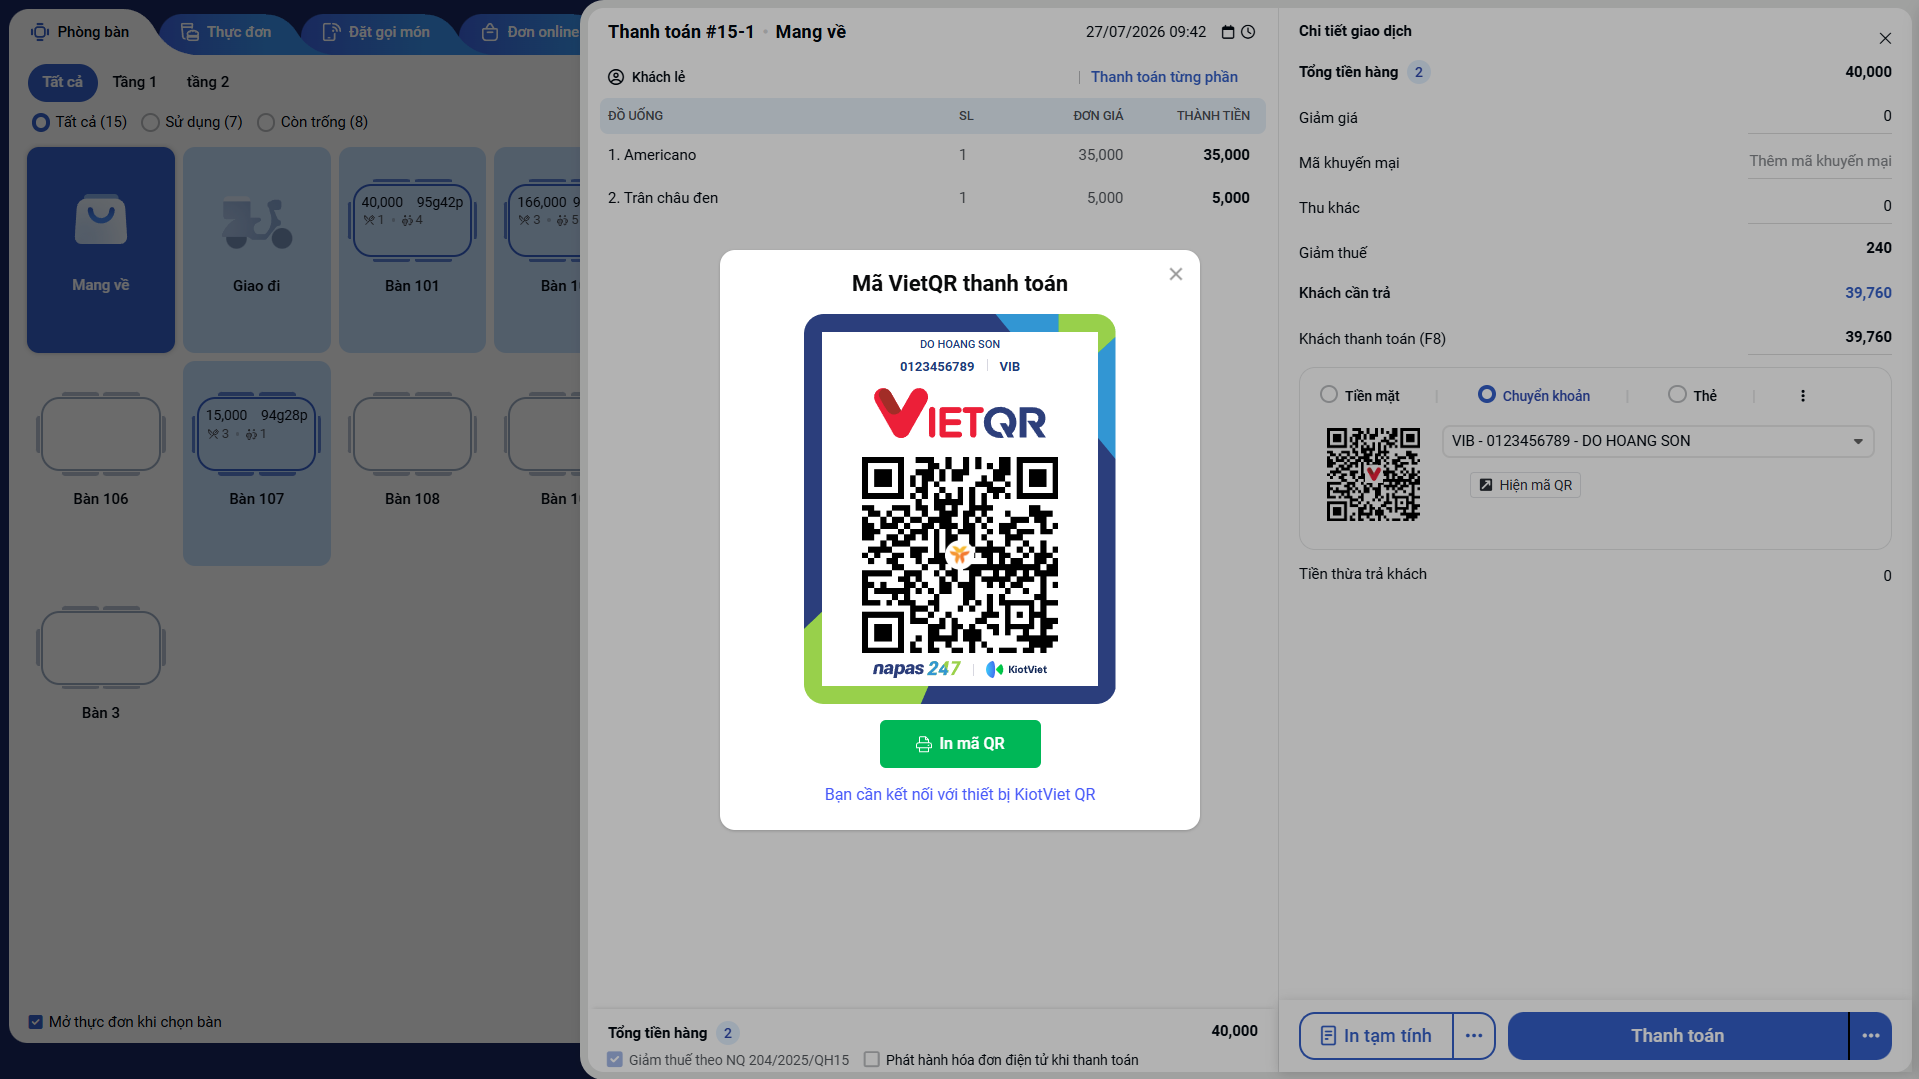1919x1079 pixels.
Task: Select table Bàn 108
Action: pyautogui.click(x=412, y=463)
